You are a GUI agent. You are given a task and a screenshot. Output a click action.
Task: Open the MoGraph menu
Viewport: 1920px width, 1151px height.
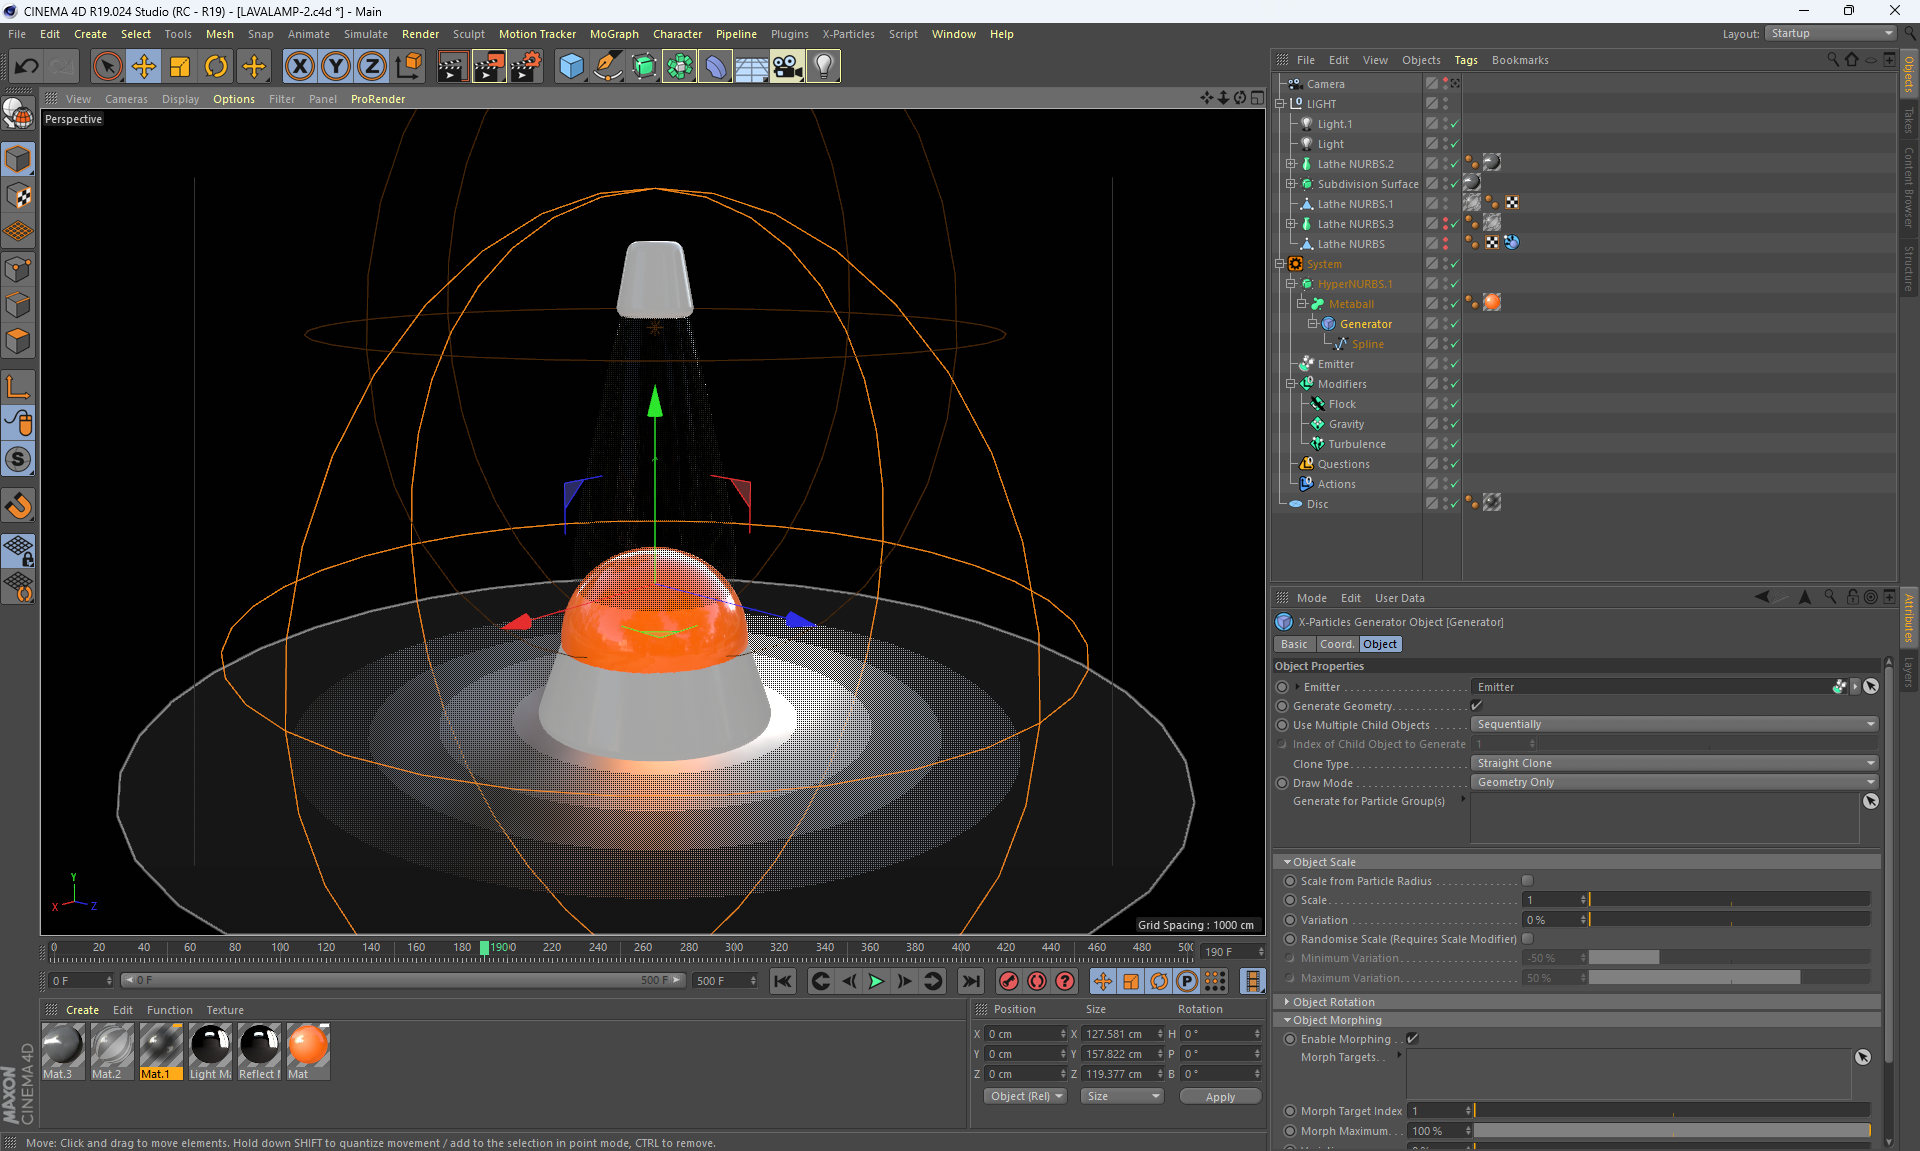(x=613, y=34)
